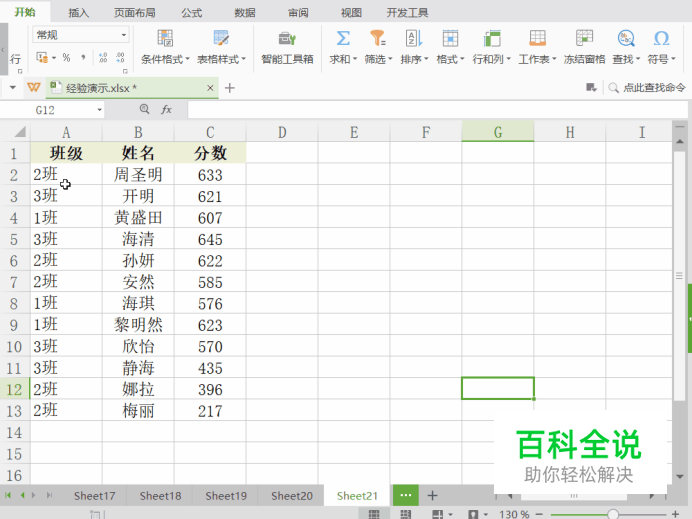692x519 pixels.
Task: Switch to the 公式 ribbon tab
Action: coord(192,12)
